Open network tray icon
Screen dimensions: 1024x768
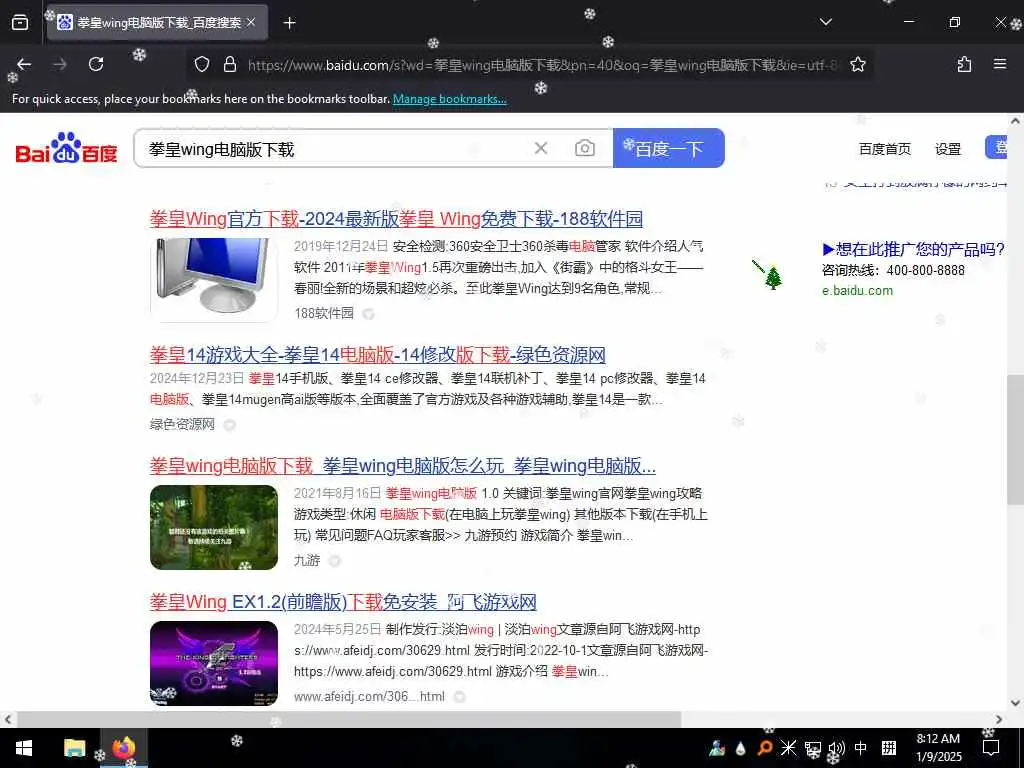[812, 748]
